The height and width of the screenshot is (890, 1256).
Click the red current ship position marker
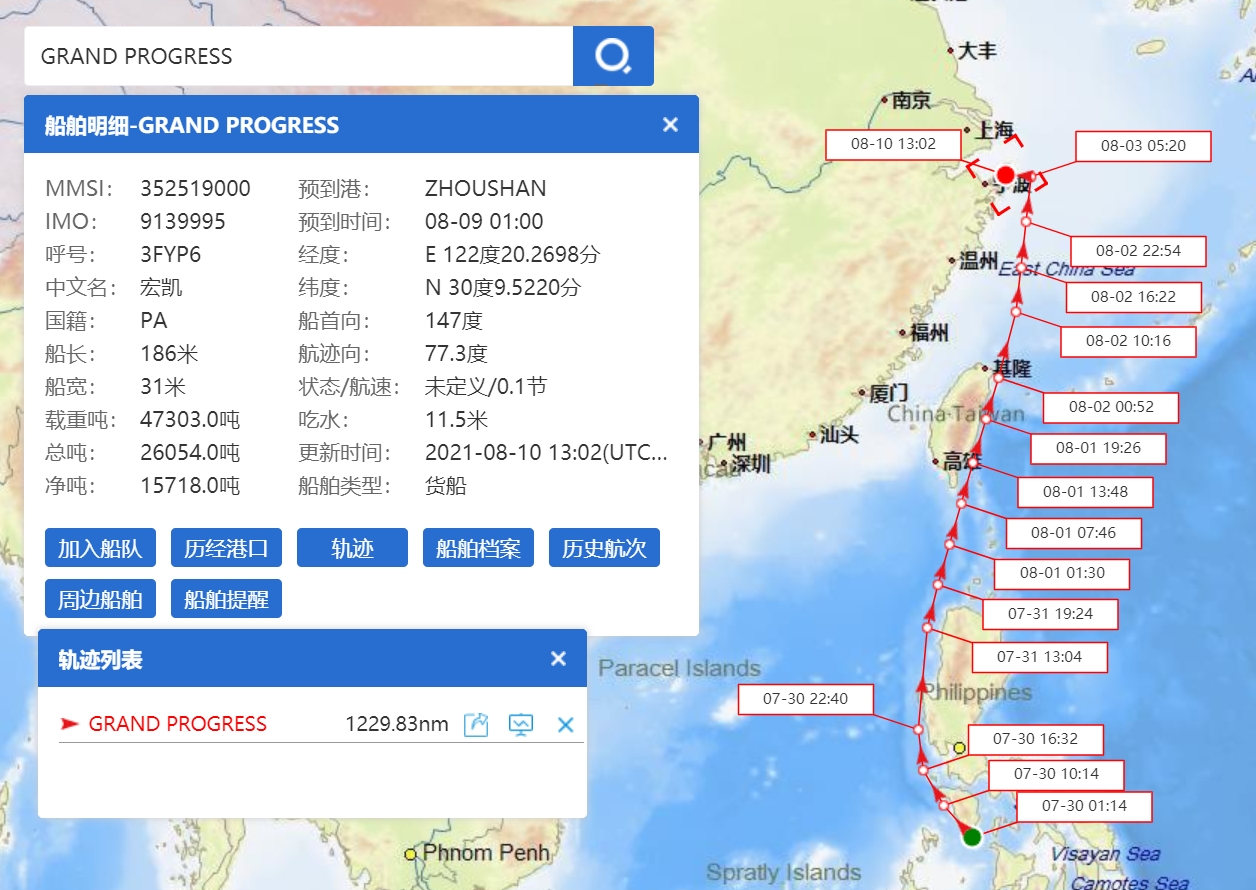(1006, 175)
